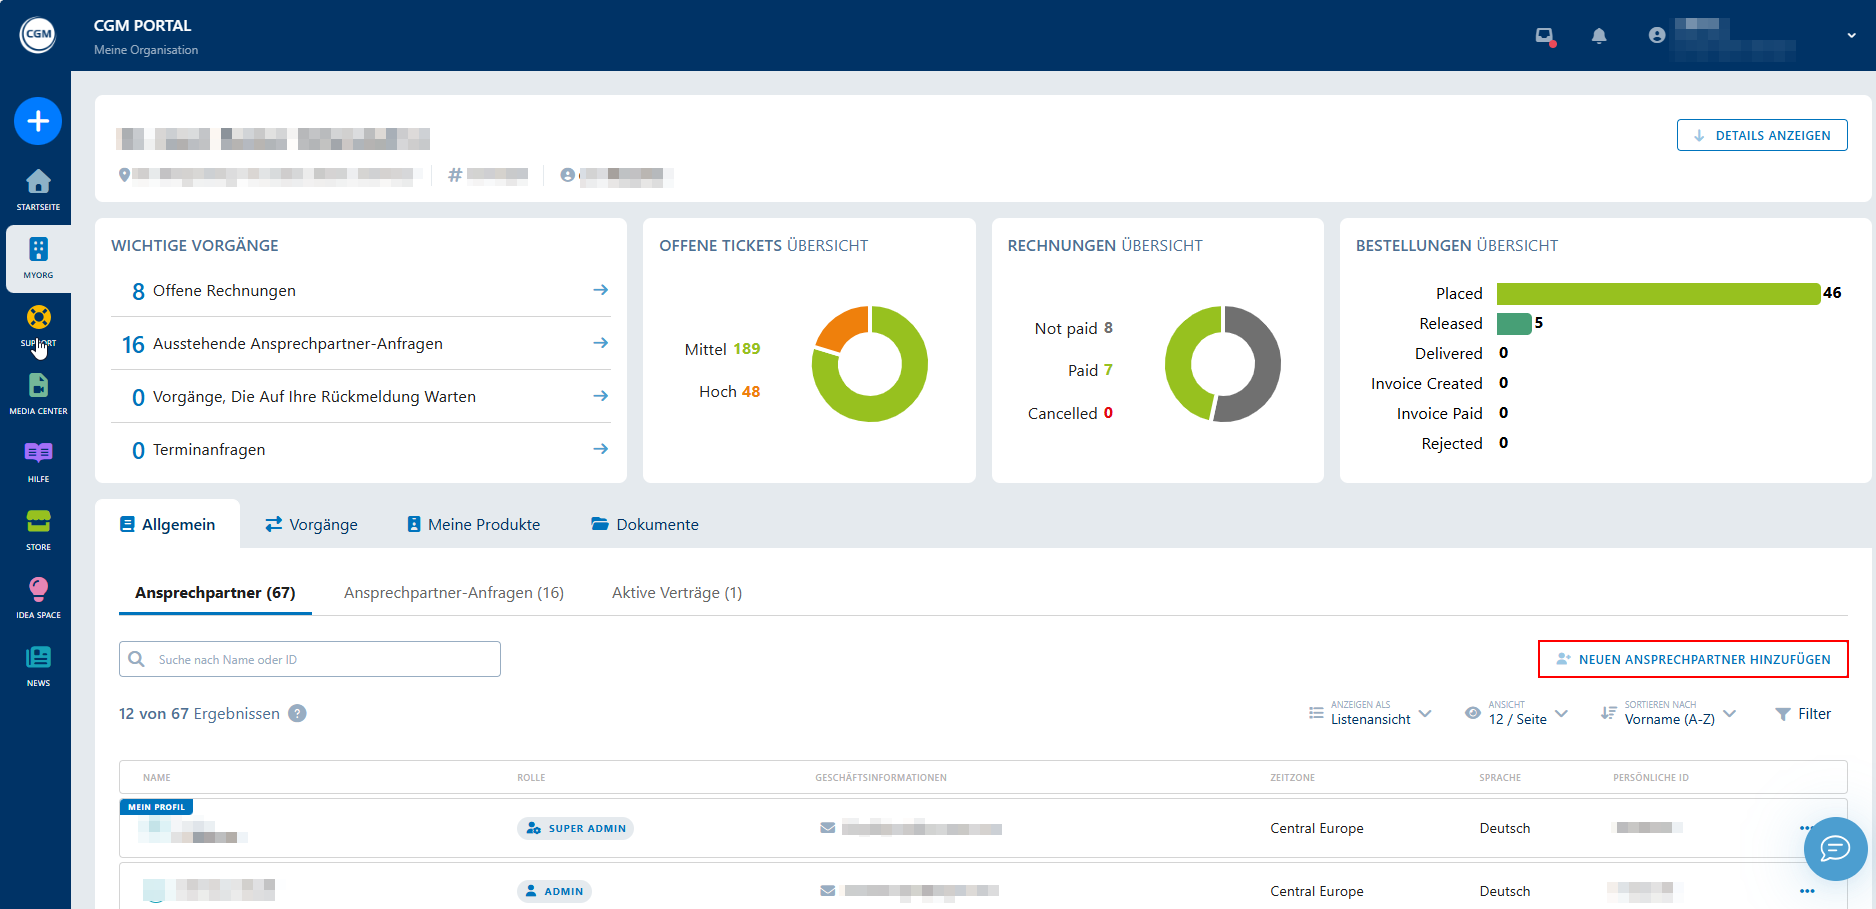This screenshot has width=1876, height=909.
Task: Open the actions menu for Admin row
Action: (x=1807, y=891)
